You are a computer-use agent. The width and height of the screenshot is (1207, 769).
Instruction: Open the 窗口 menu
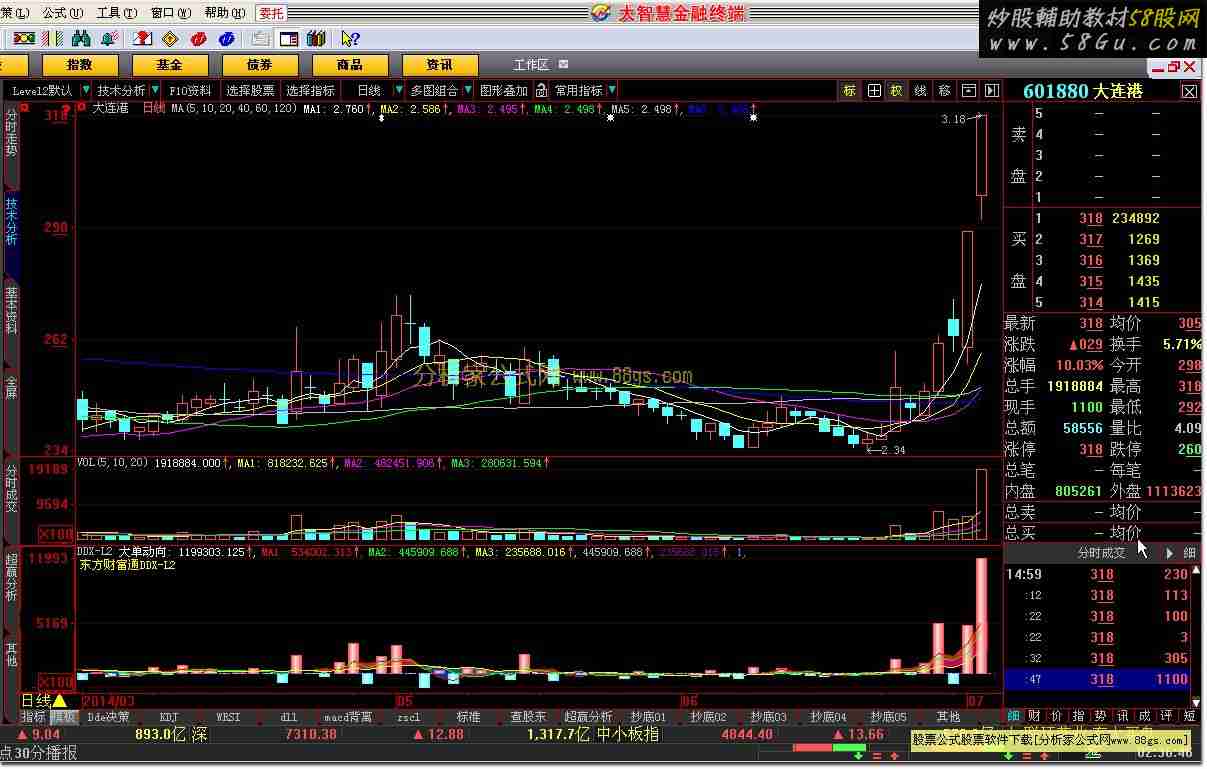tap(169, 13)
